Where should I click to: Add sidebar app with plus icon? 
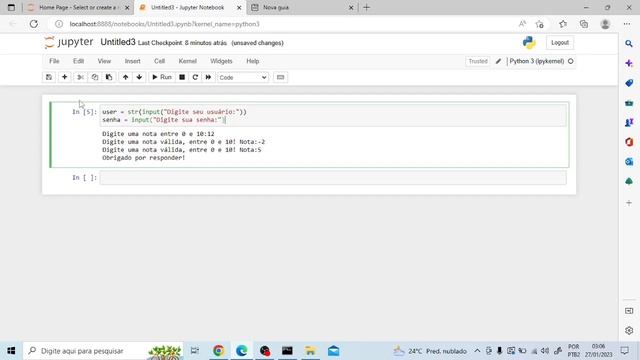tap(629, 203)
